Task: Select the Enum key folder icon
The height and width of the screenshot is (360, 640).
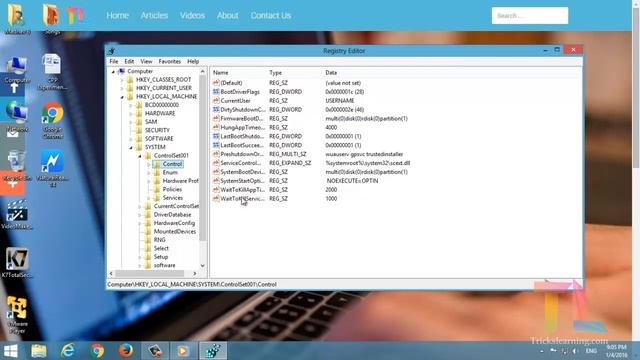Action: pos(157,173)
